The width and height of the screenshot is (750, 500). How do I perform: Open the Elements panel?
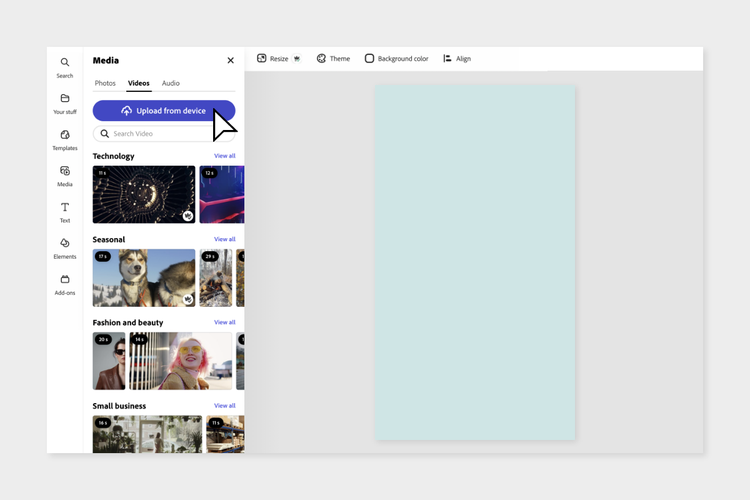click(65, 248)
